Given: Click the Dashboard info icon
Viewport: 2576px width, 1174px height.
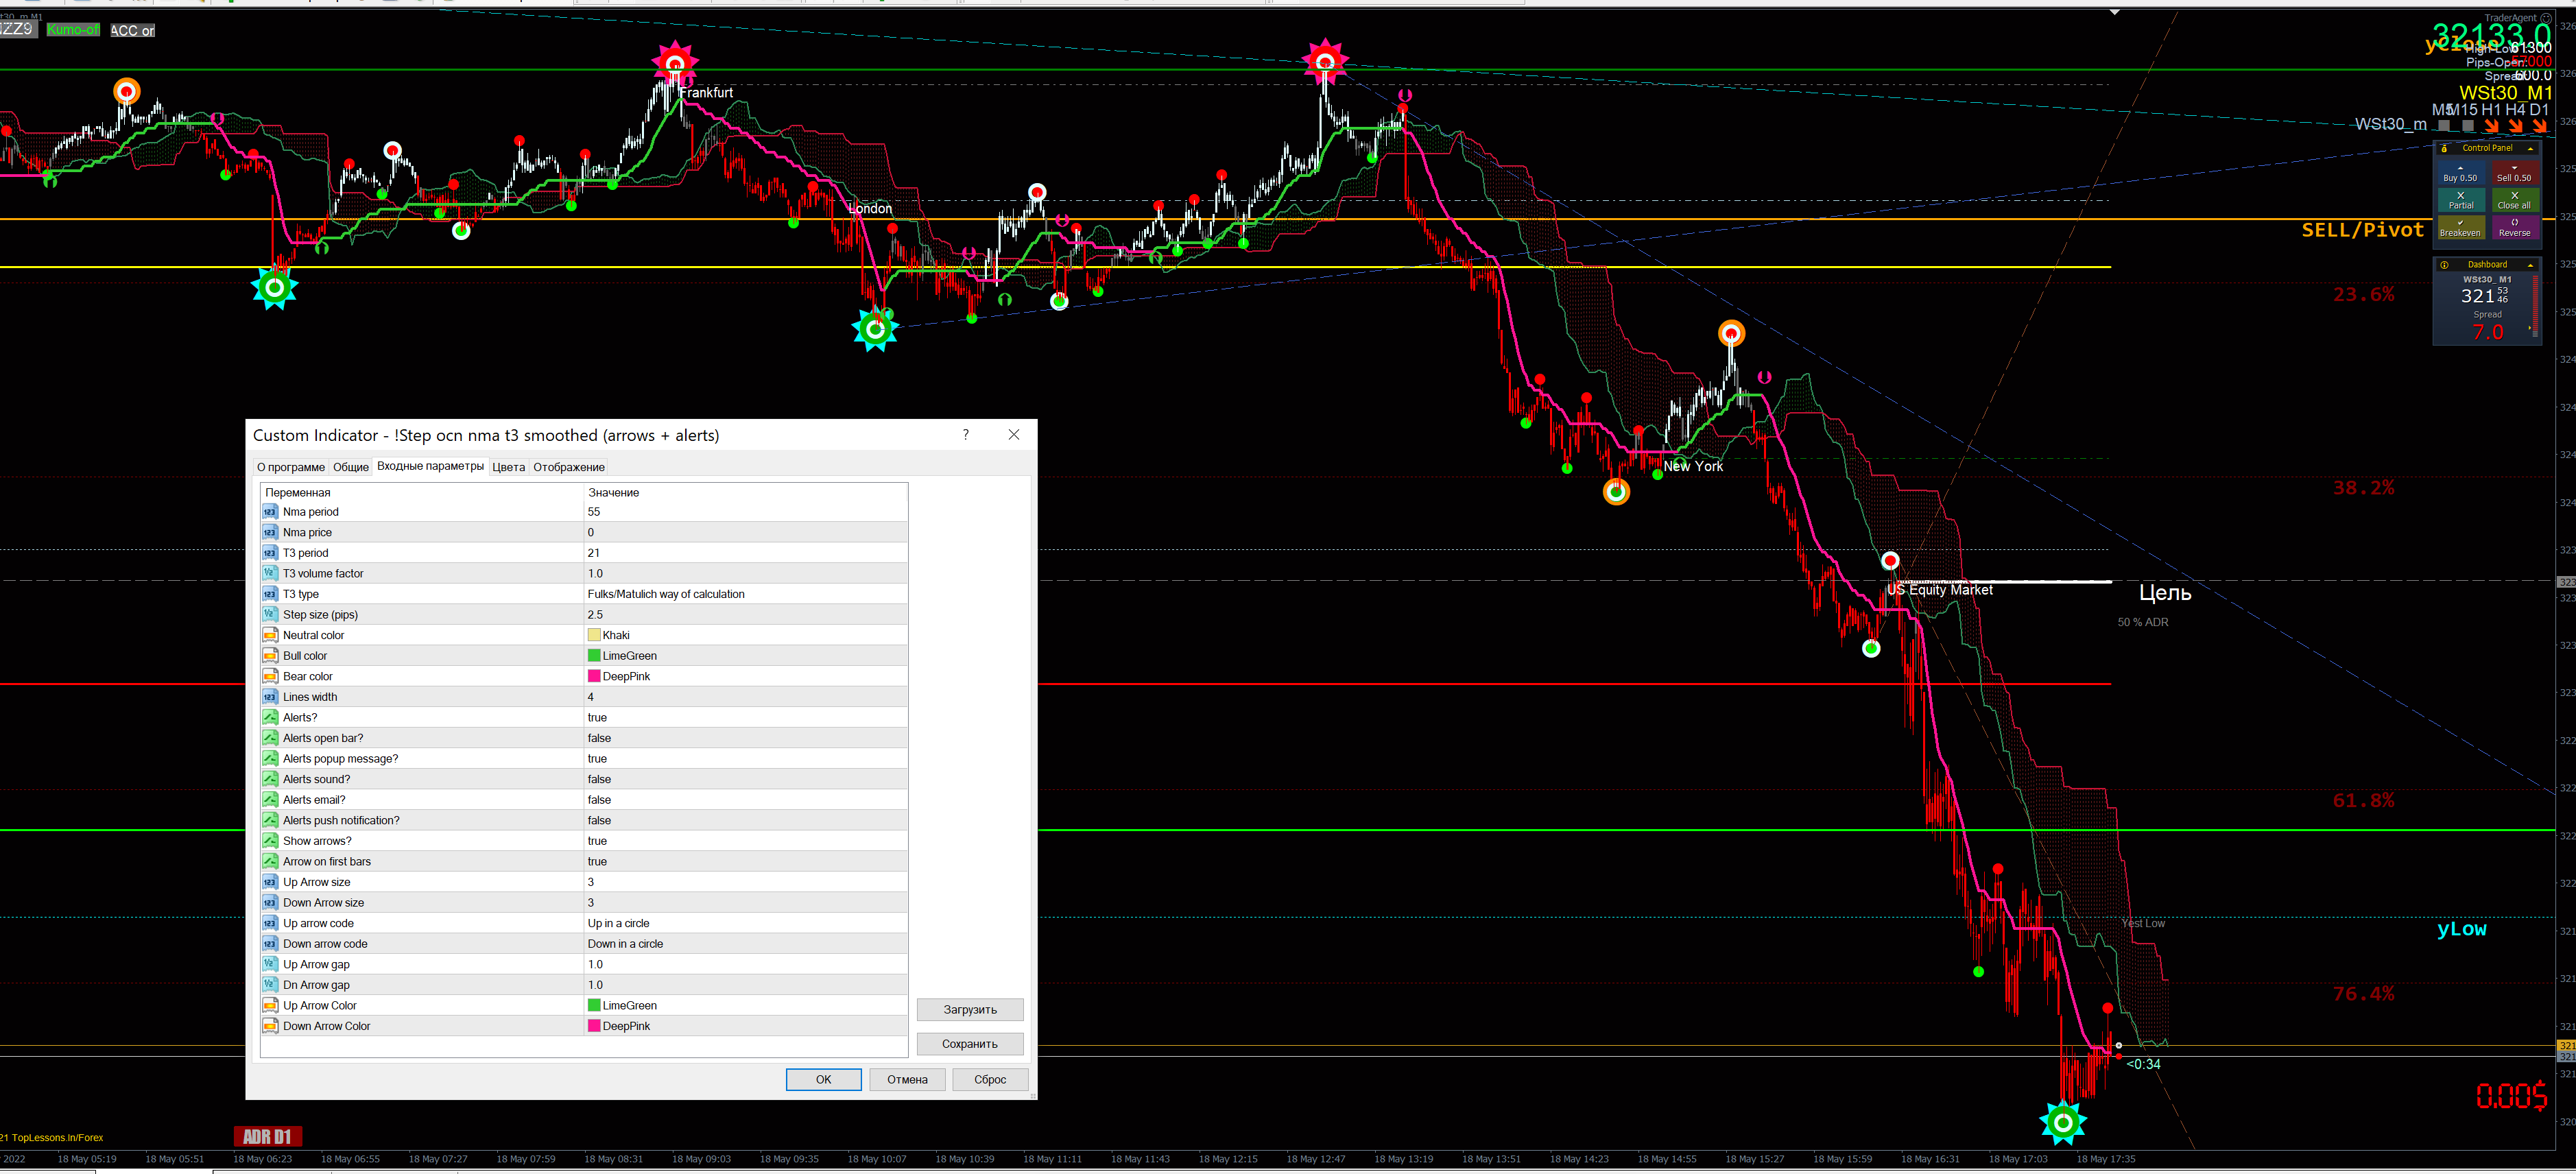Looking at the screenshot, I should point(2444,265).
